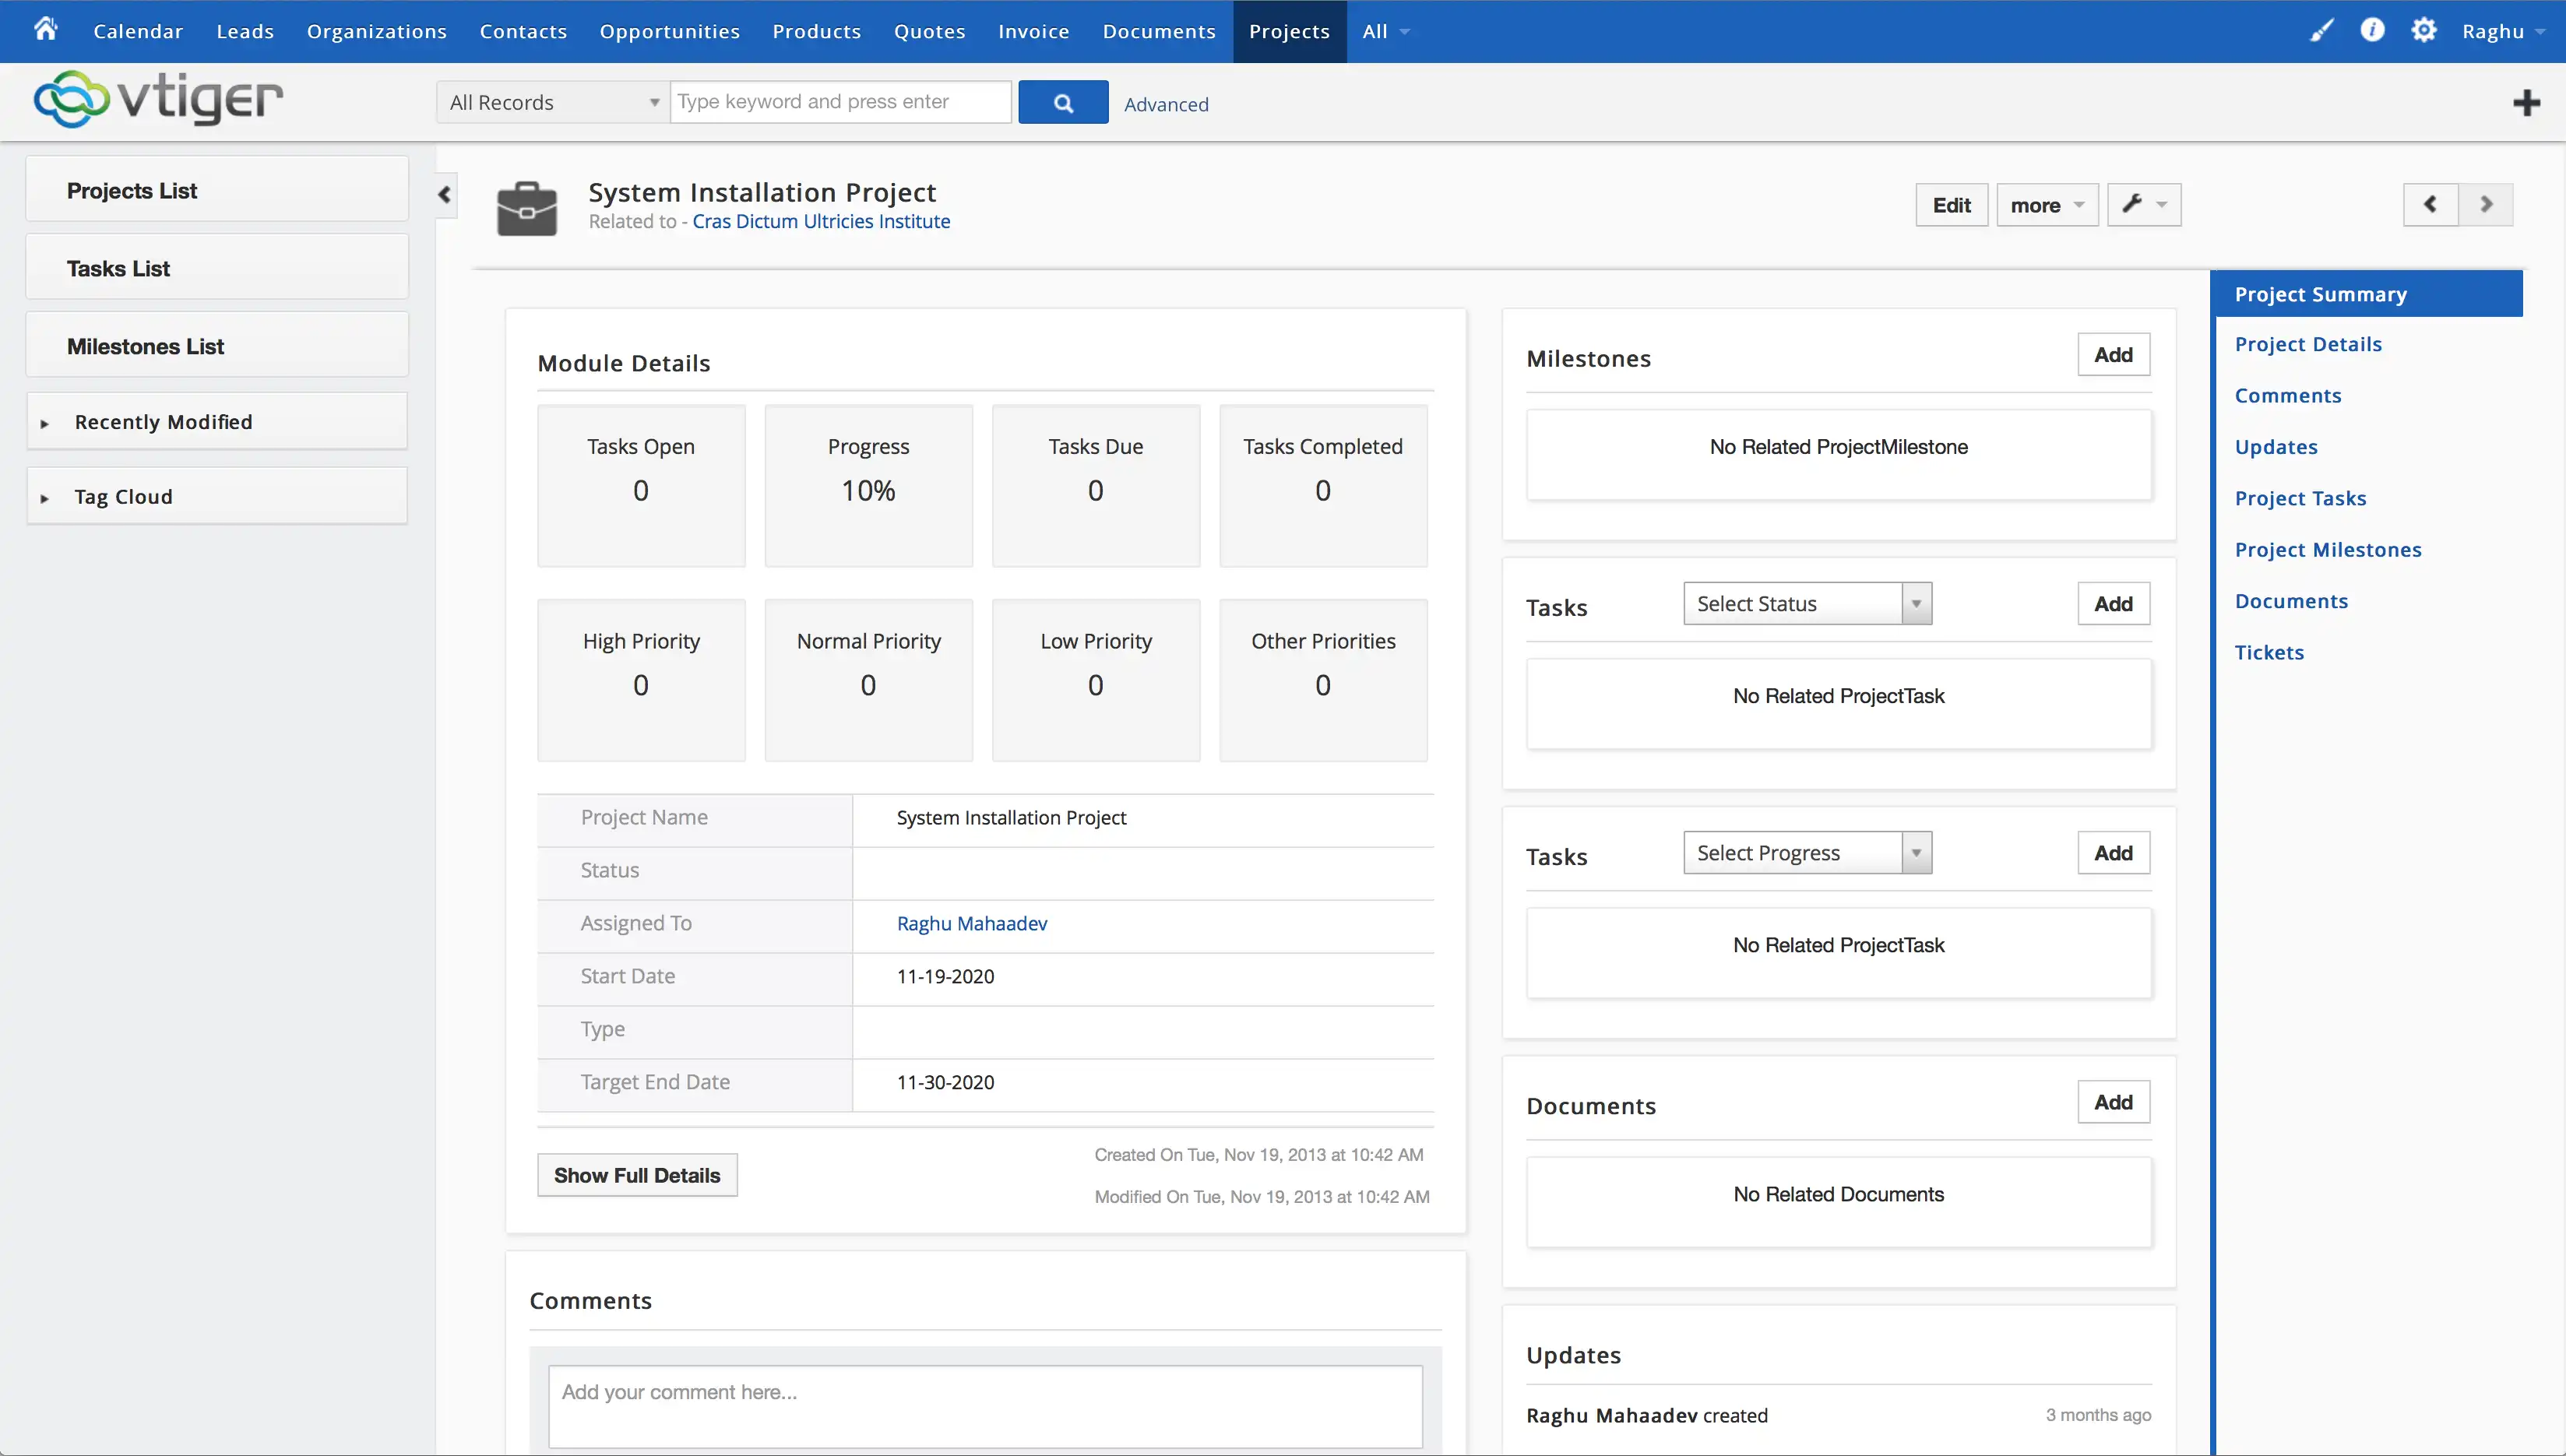Image resolution: width=2566 pixels, height=1456 pixels.
Task: Click Add documents button
Action: 2113,1102
